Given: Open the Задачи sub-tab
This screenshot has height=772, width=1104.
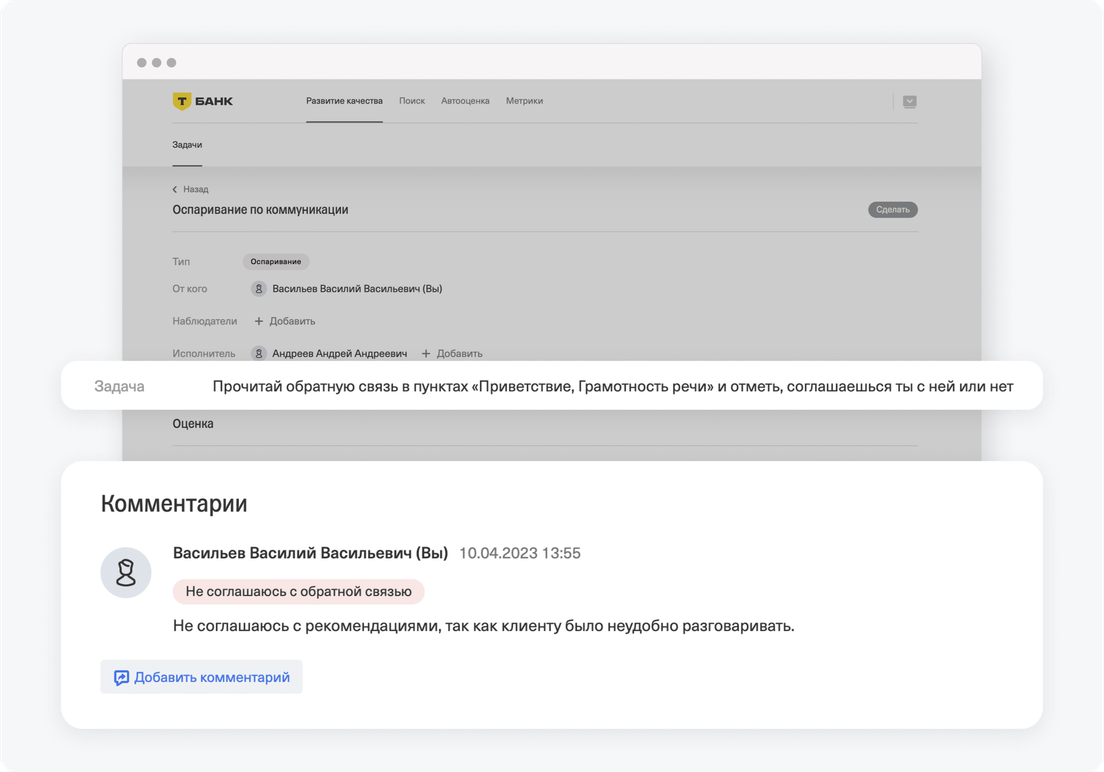Looking at the screenshot, I should click(x=187, y=145).
